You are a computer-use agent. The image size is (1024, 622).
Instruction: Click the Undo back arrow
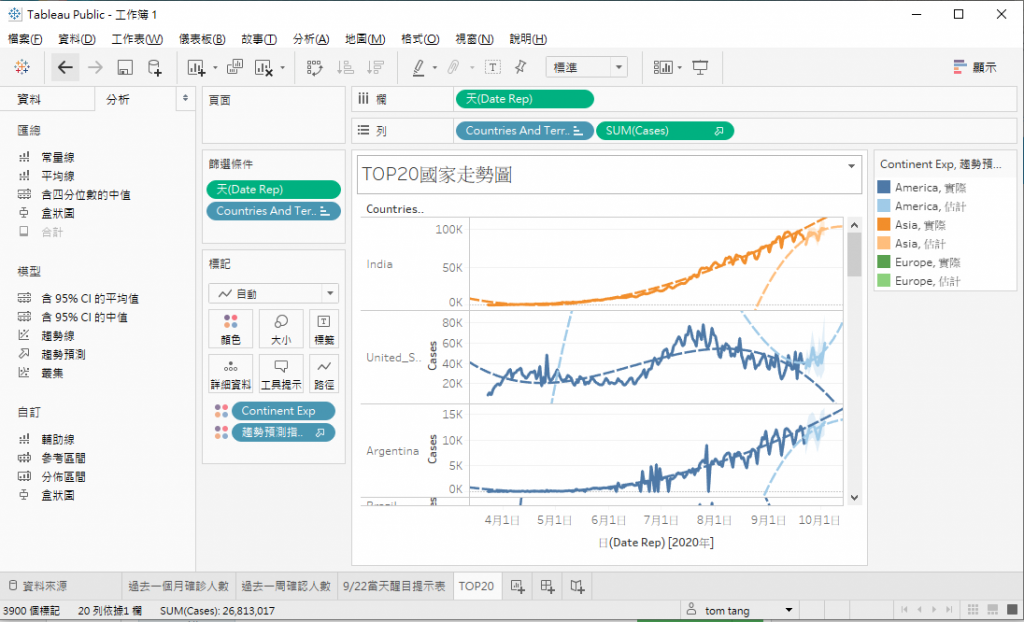coord(65,67)
